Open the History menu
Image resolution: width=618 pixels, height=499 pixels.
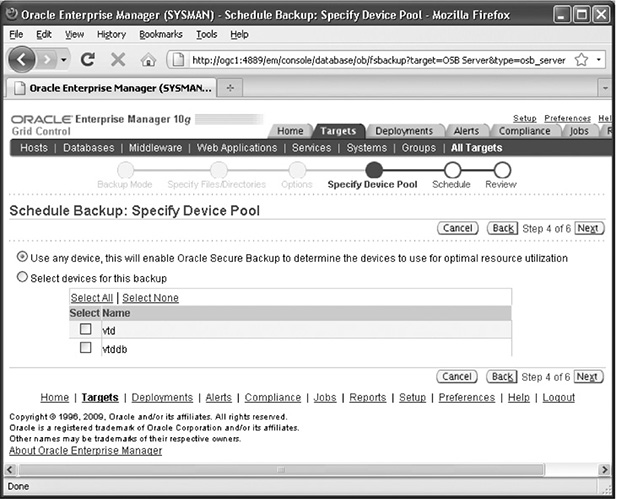pyautogui.click(x=112, y=35)
